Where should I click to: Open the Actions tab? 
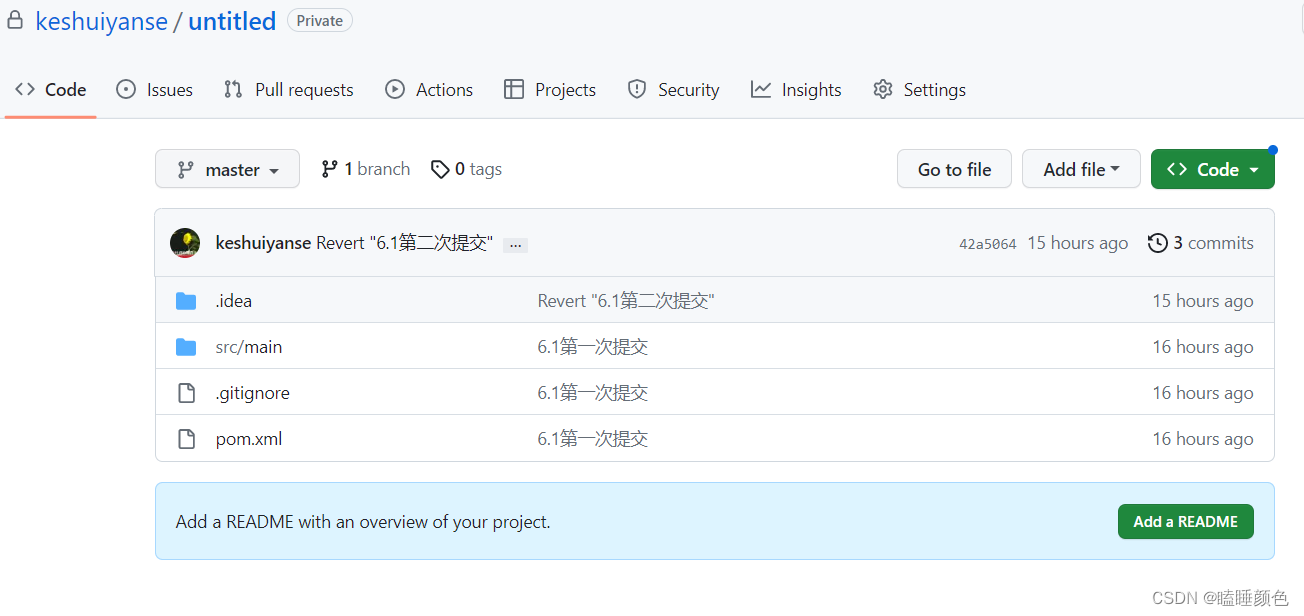429,90
